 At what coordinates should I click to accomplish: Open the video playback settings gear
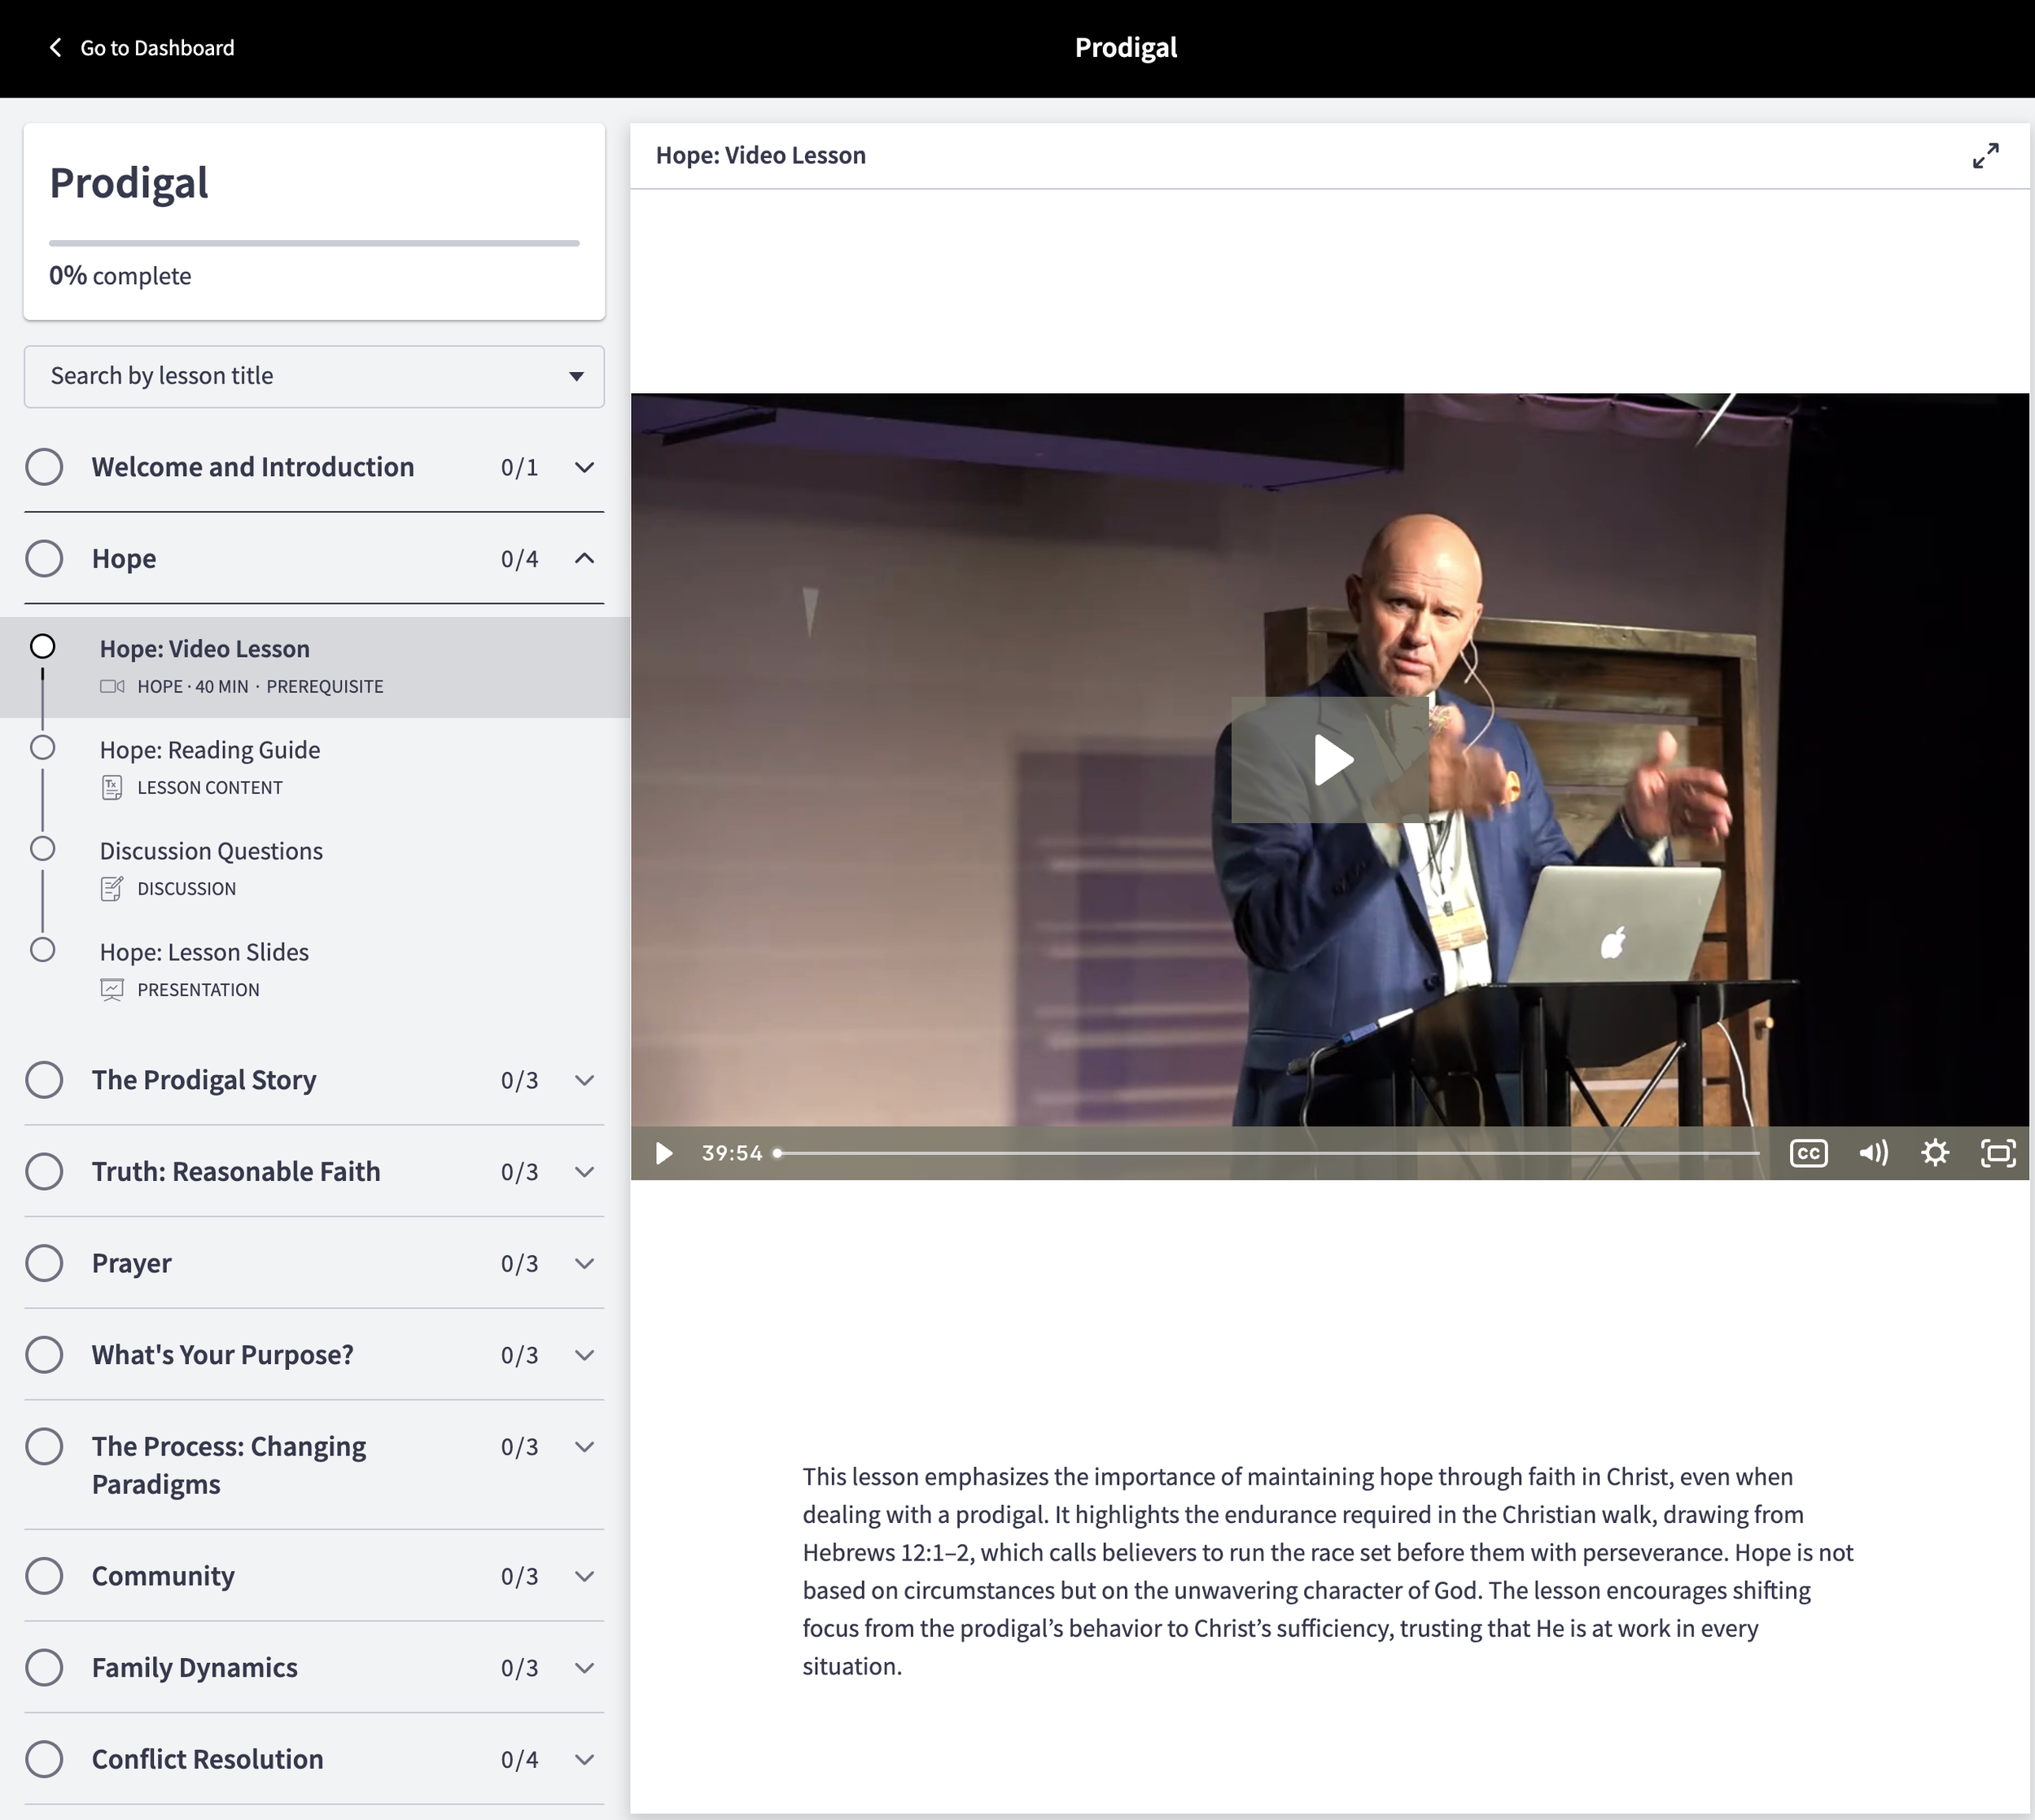(x=1935, y=1152)
